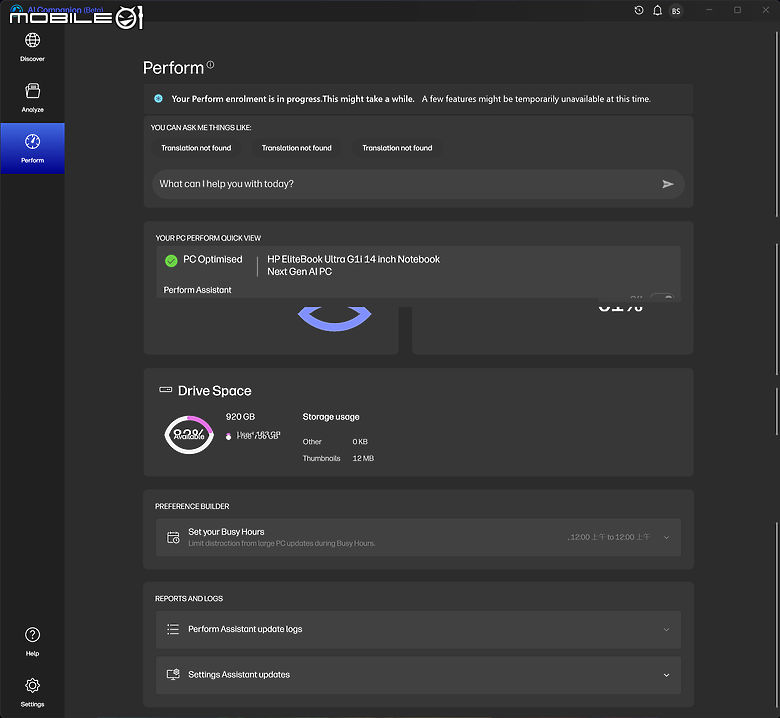The height and width of the screenshot is (718, 780).
Task: Click the 'PREFERENCE BUILDER' section heading
Action: click(x=192, y=506)
